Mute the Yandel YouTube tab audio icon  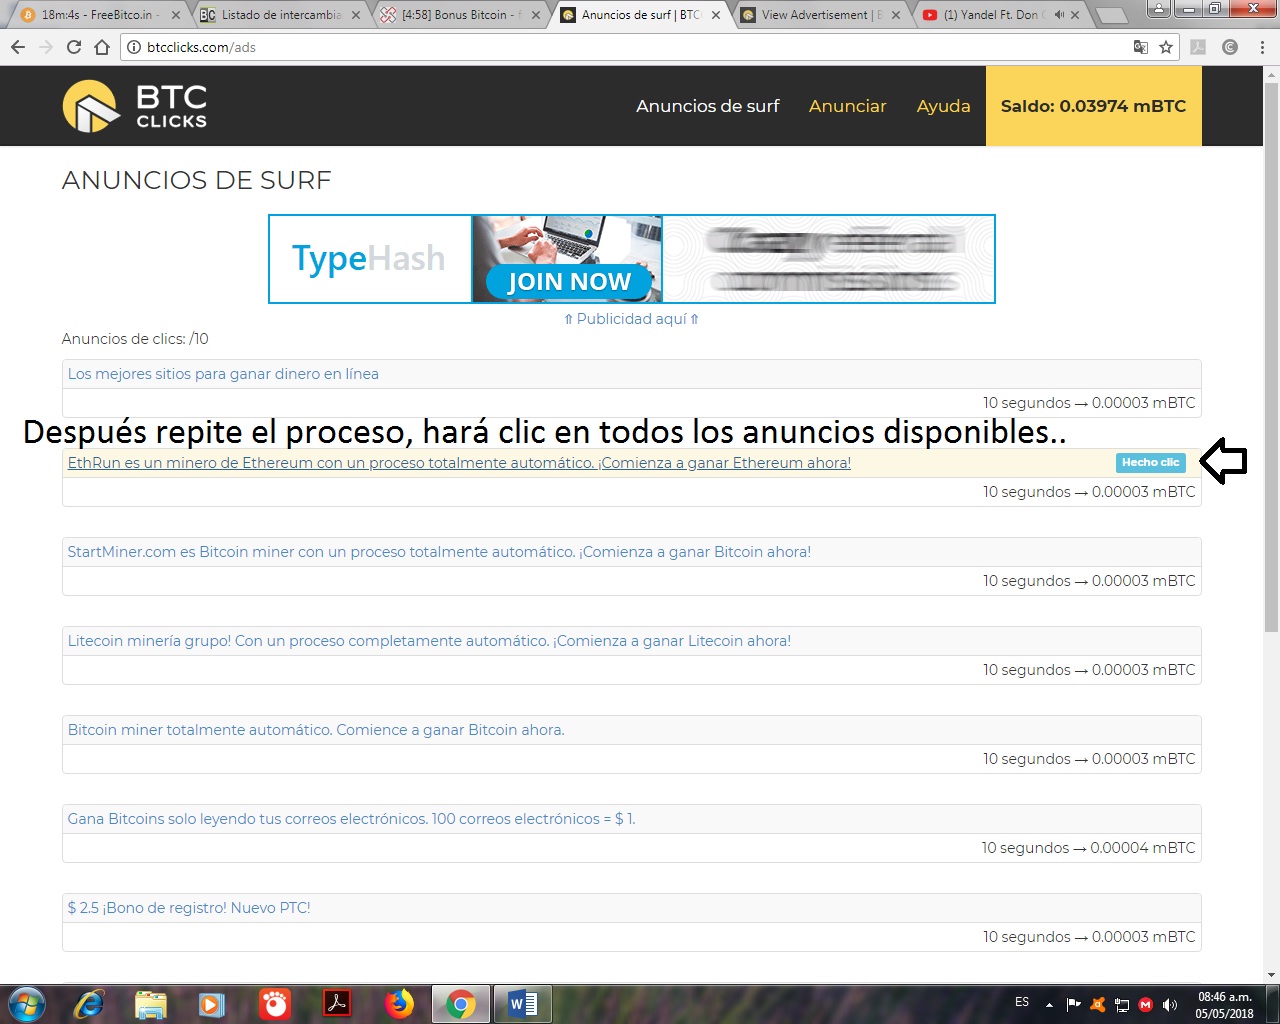[1059, 15]
